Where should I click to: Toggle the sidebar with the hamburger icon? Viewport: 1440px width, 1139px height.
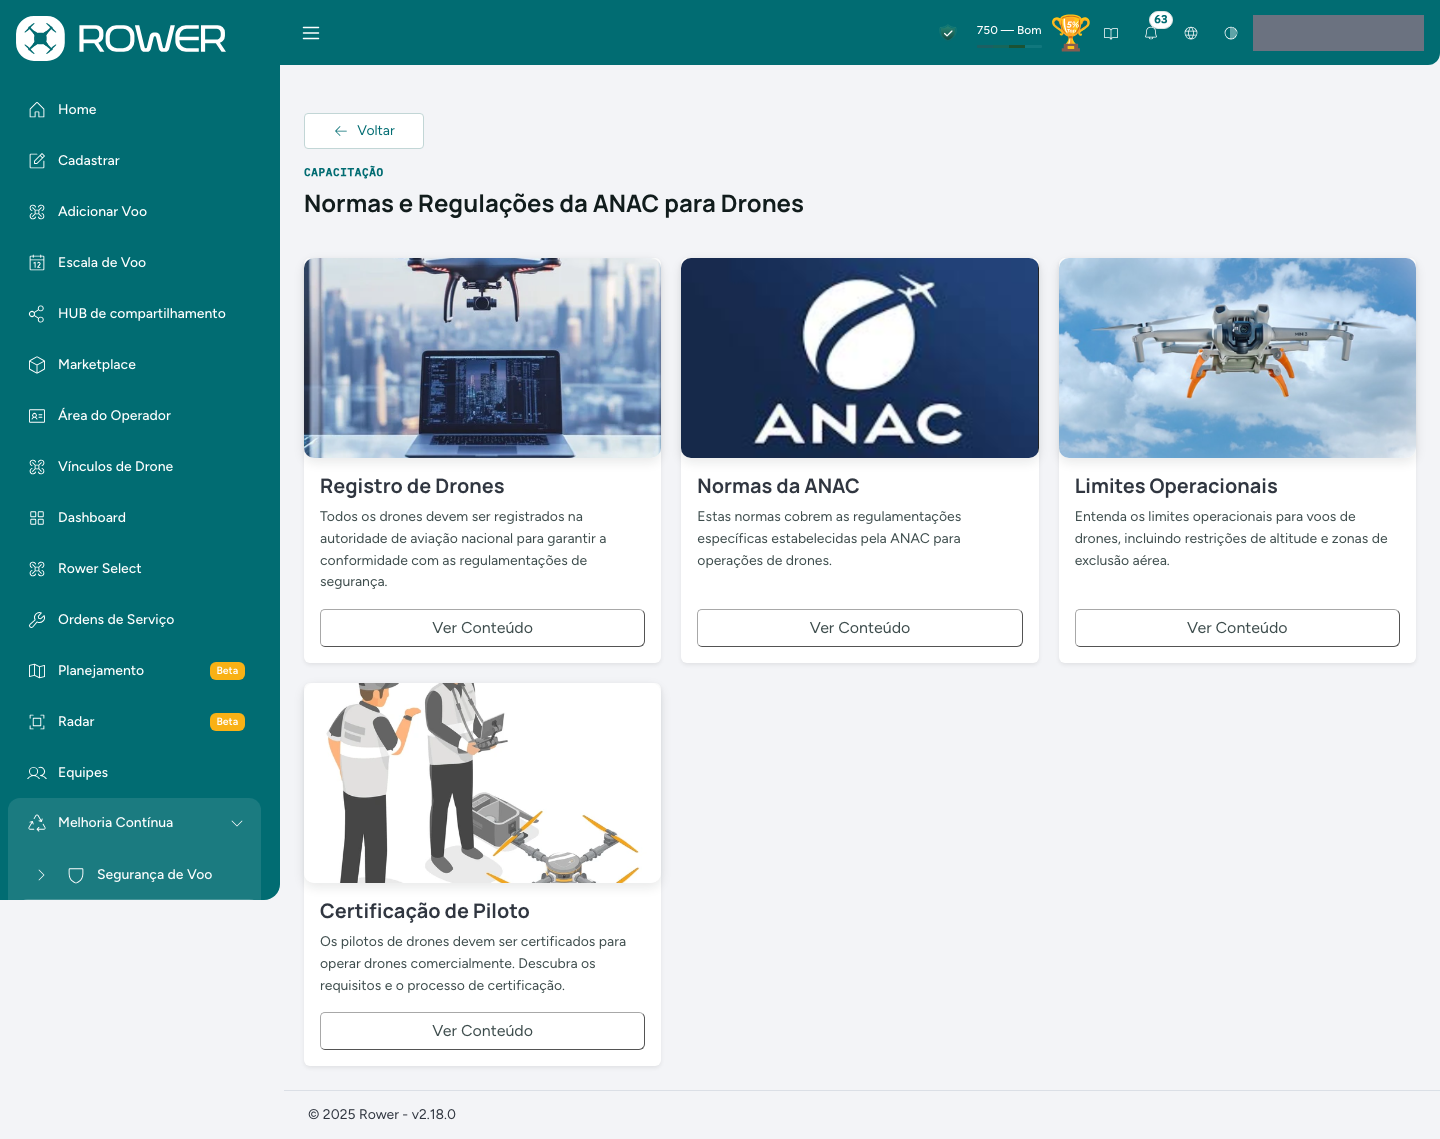pyautogui.click(x=311, y=33)
